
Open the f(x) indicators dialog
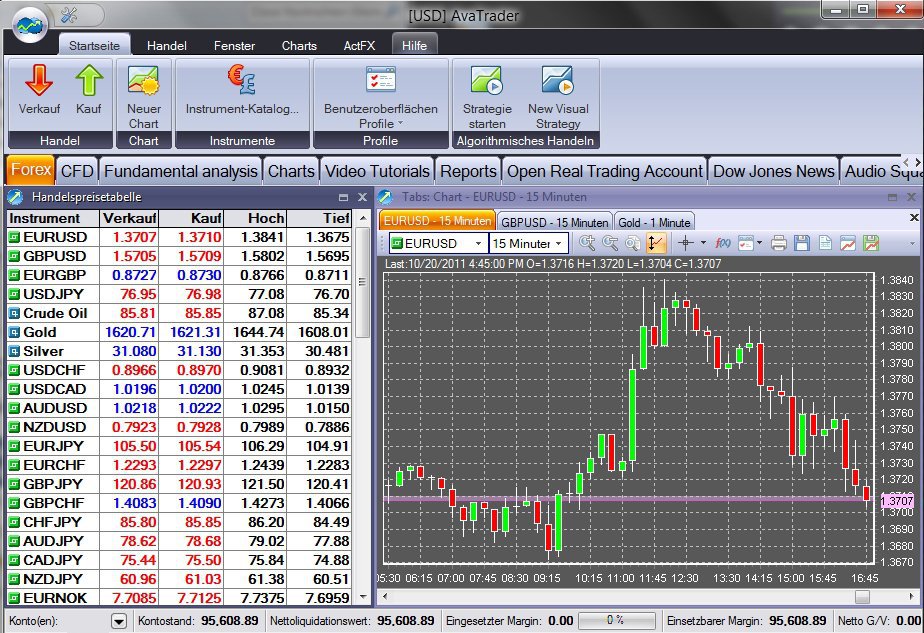click(722, 243)
